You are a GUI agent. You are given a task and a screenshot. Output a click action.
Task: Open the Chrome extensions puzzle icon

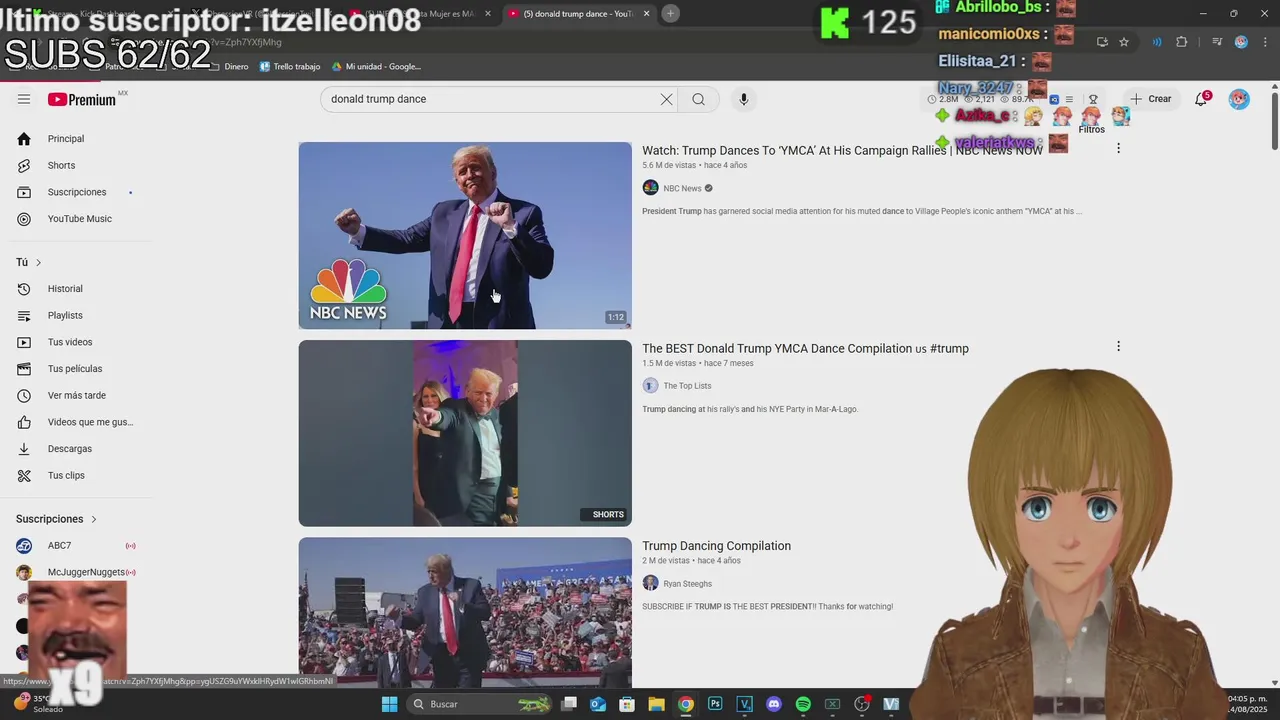[x=1182, y=42]
